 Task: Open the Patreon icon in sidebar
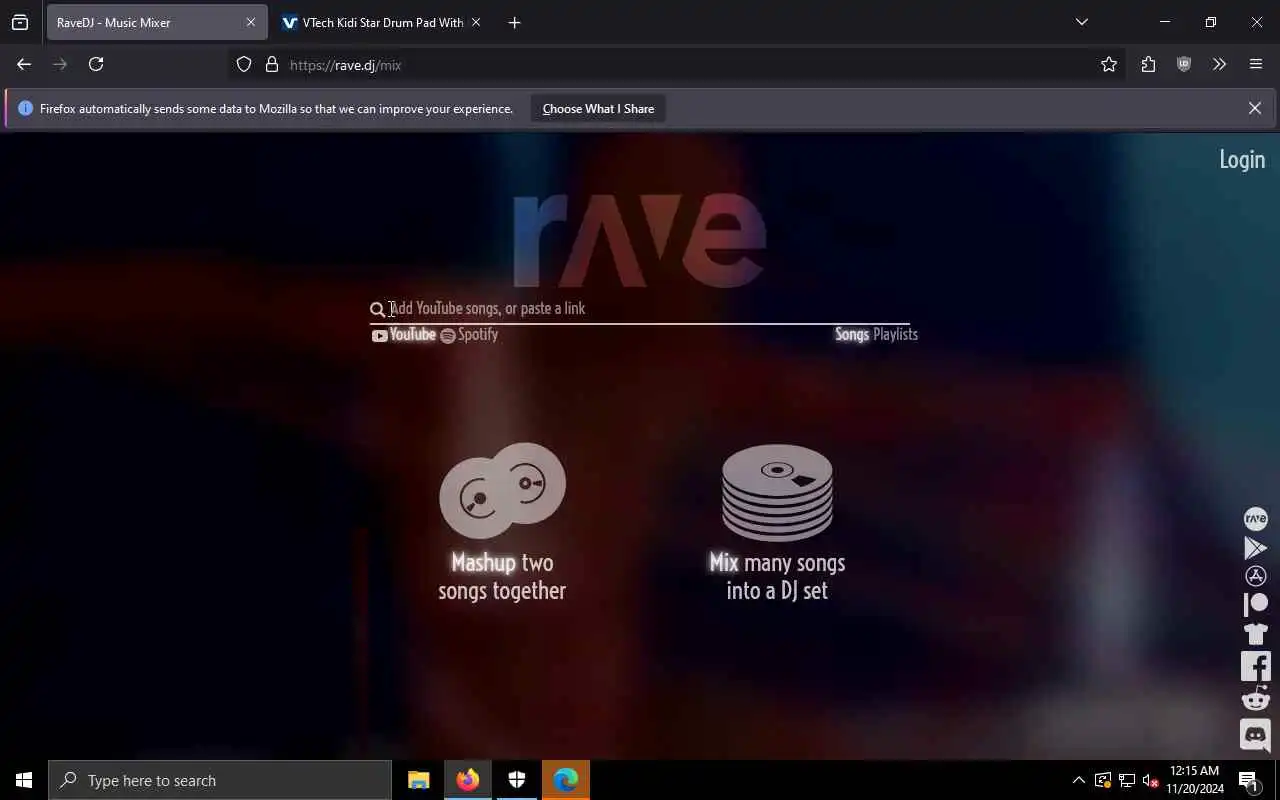1255,604
